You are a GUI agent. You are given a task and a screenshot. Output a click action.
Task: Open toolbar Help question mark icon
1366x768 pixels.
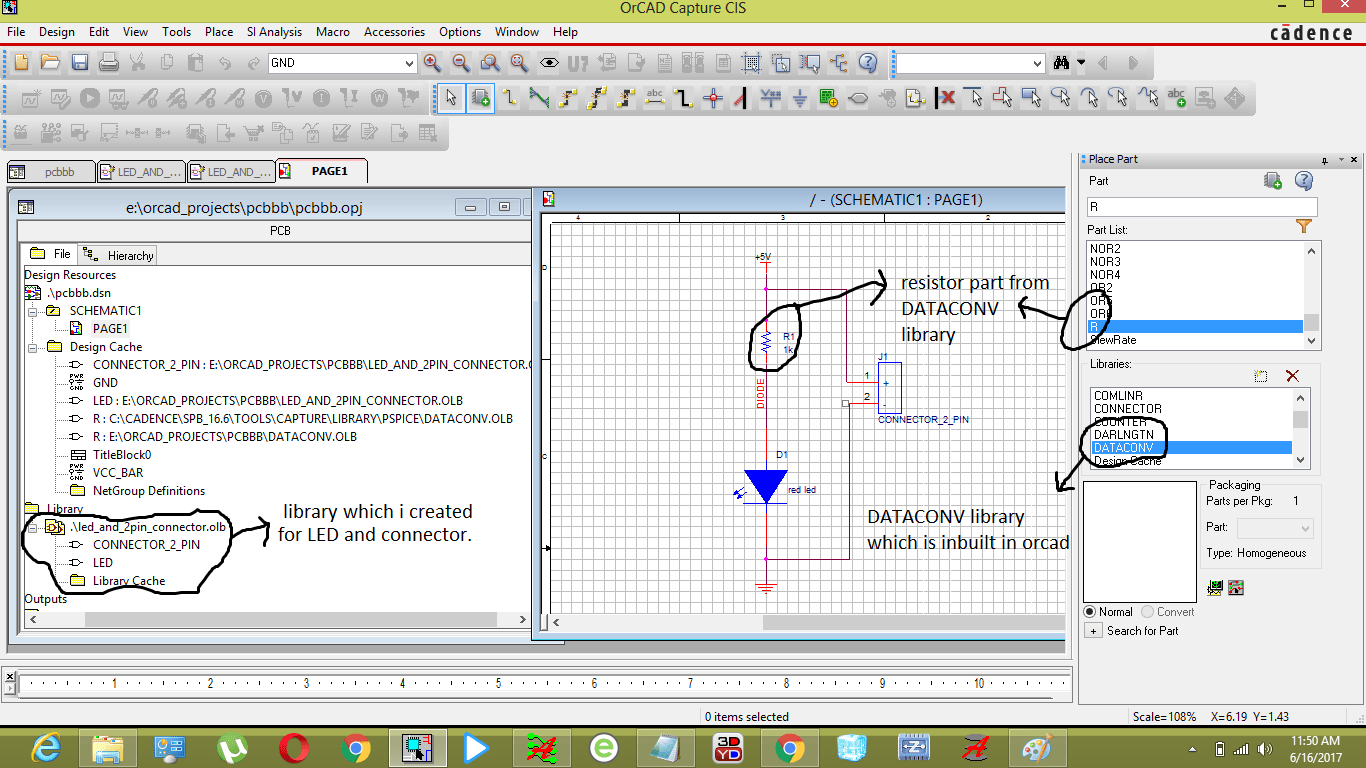pyautogui.click(x=867, y=63)
